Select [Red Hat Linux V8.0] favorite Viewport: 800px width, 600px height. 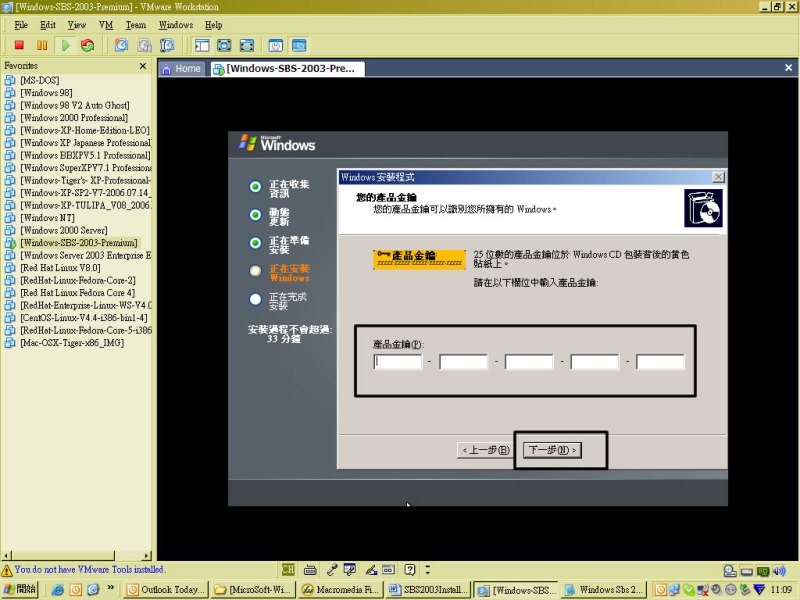(60, 268)
